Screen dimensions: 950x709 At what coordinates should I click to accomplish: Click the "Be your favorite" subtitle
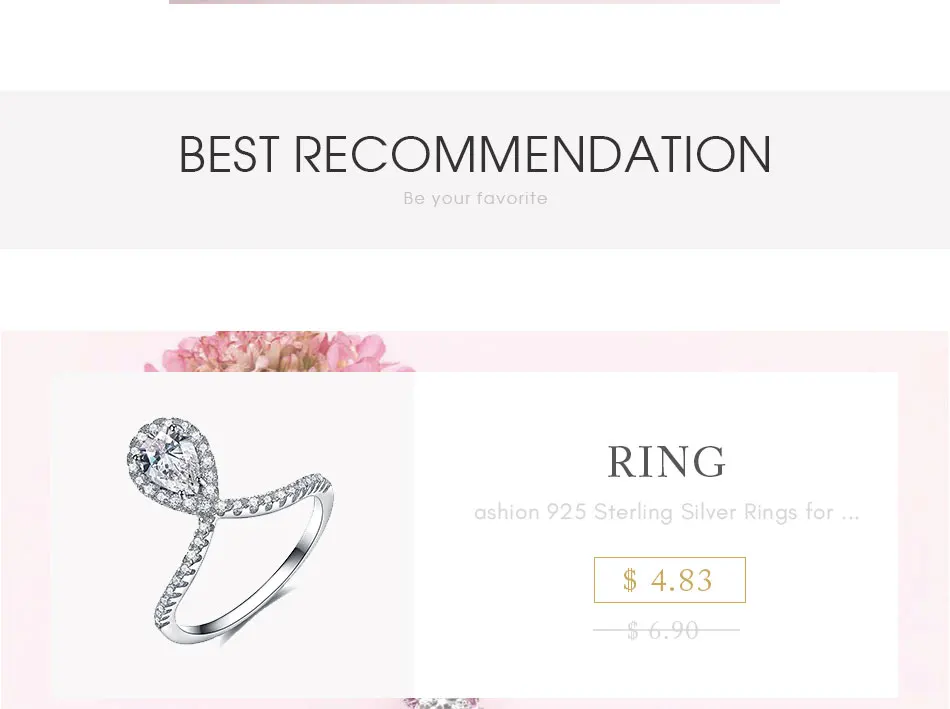(476, 198)
